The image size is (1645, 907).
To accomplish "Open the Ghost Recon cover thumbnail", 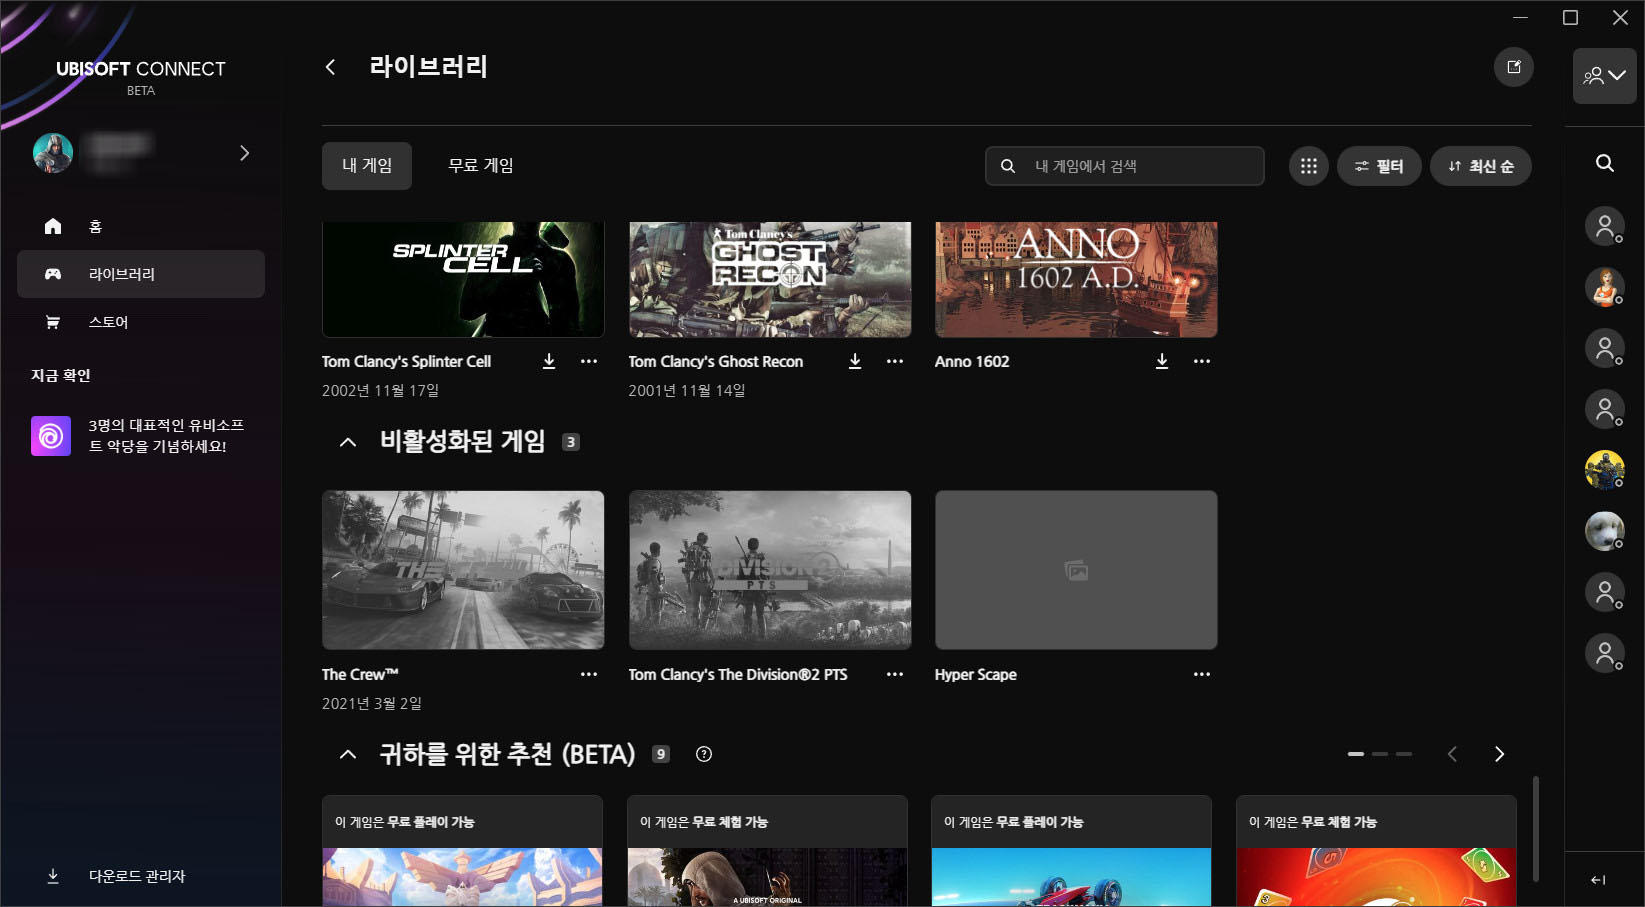I will [x=770, y=280].
